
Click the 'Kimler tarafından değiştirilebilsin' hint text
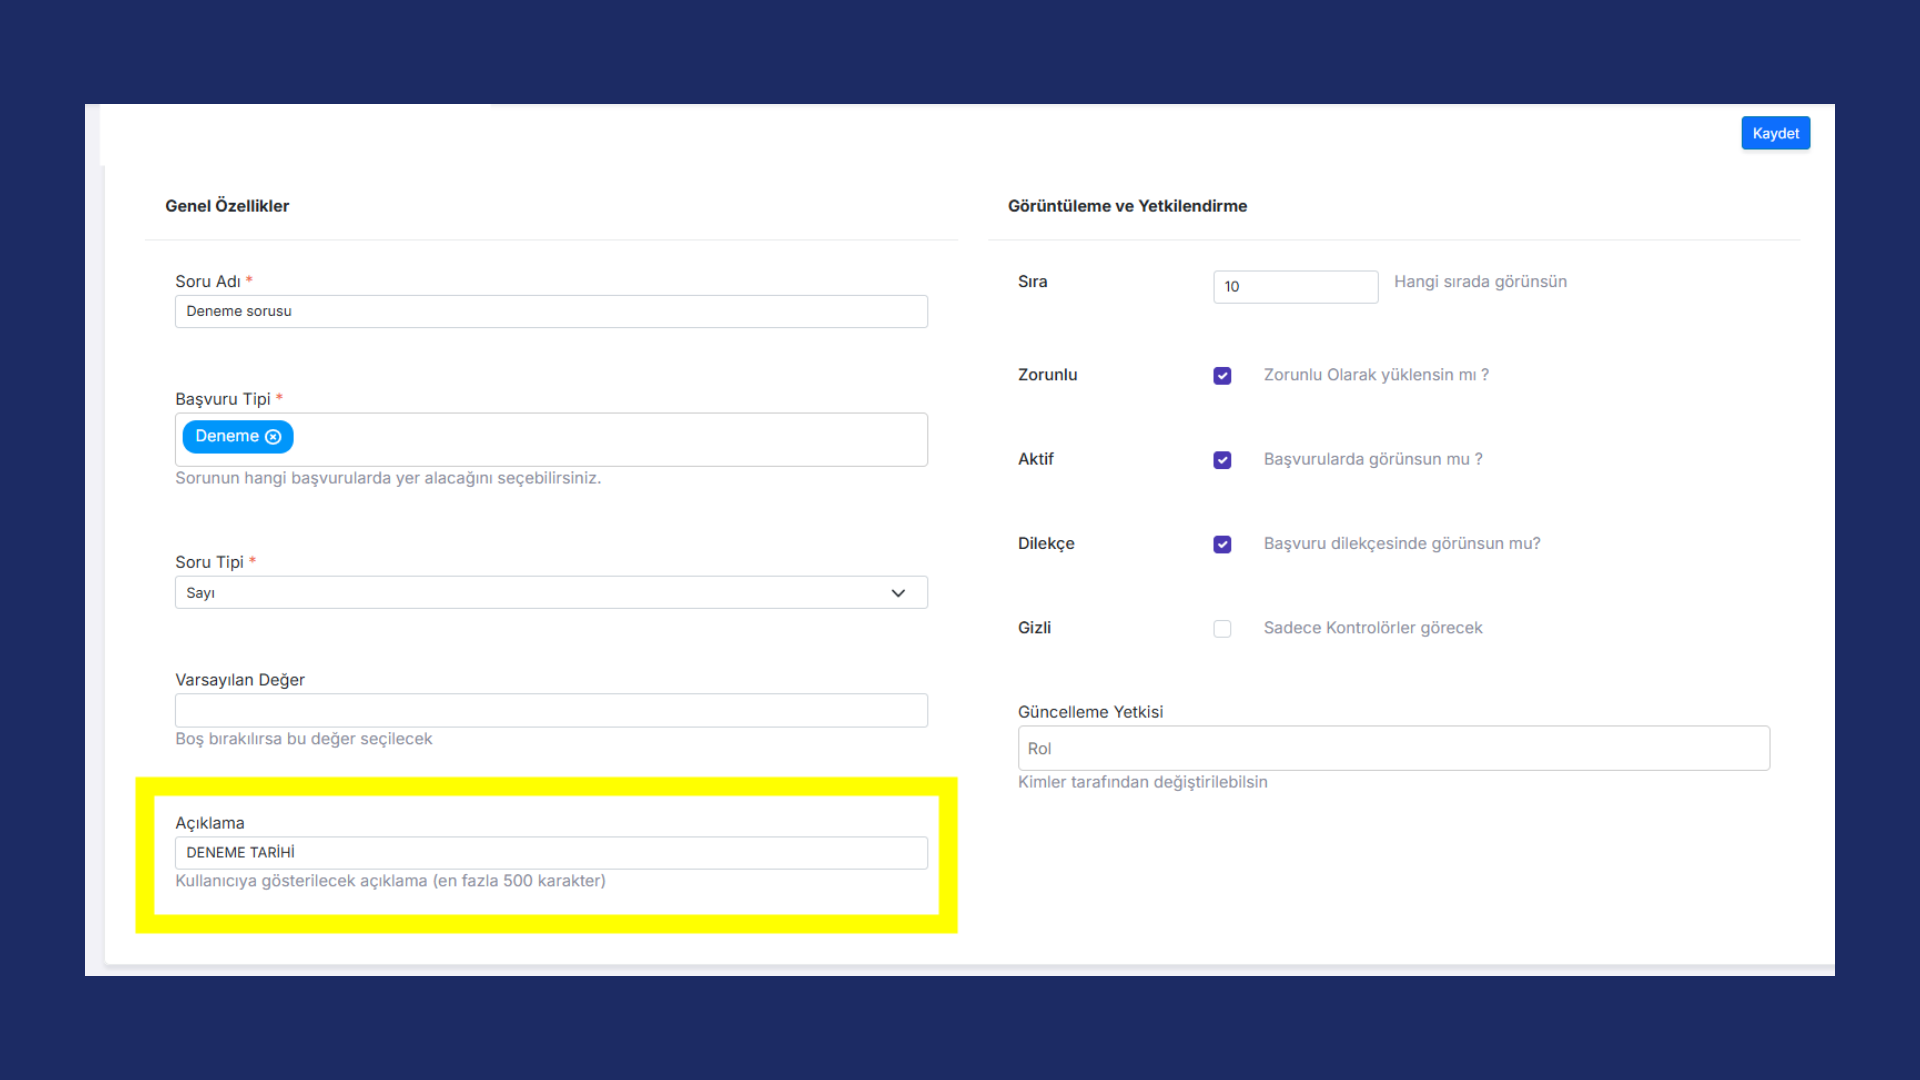click(x=1142, y=782)
